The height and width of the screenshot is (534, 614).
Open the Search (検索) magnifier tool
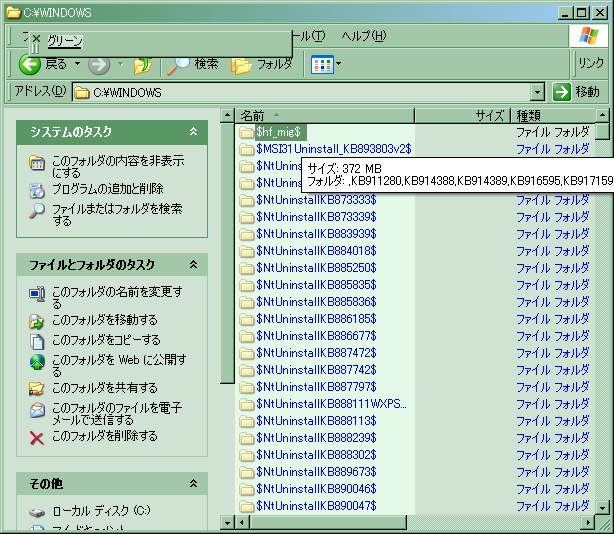pyautogui.click(x=192, y=65)
